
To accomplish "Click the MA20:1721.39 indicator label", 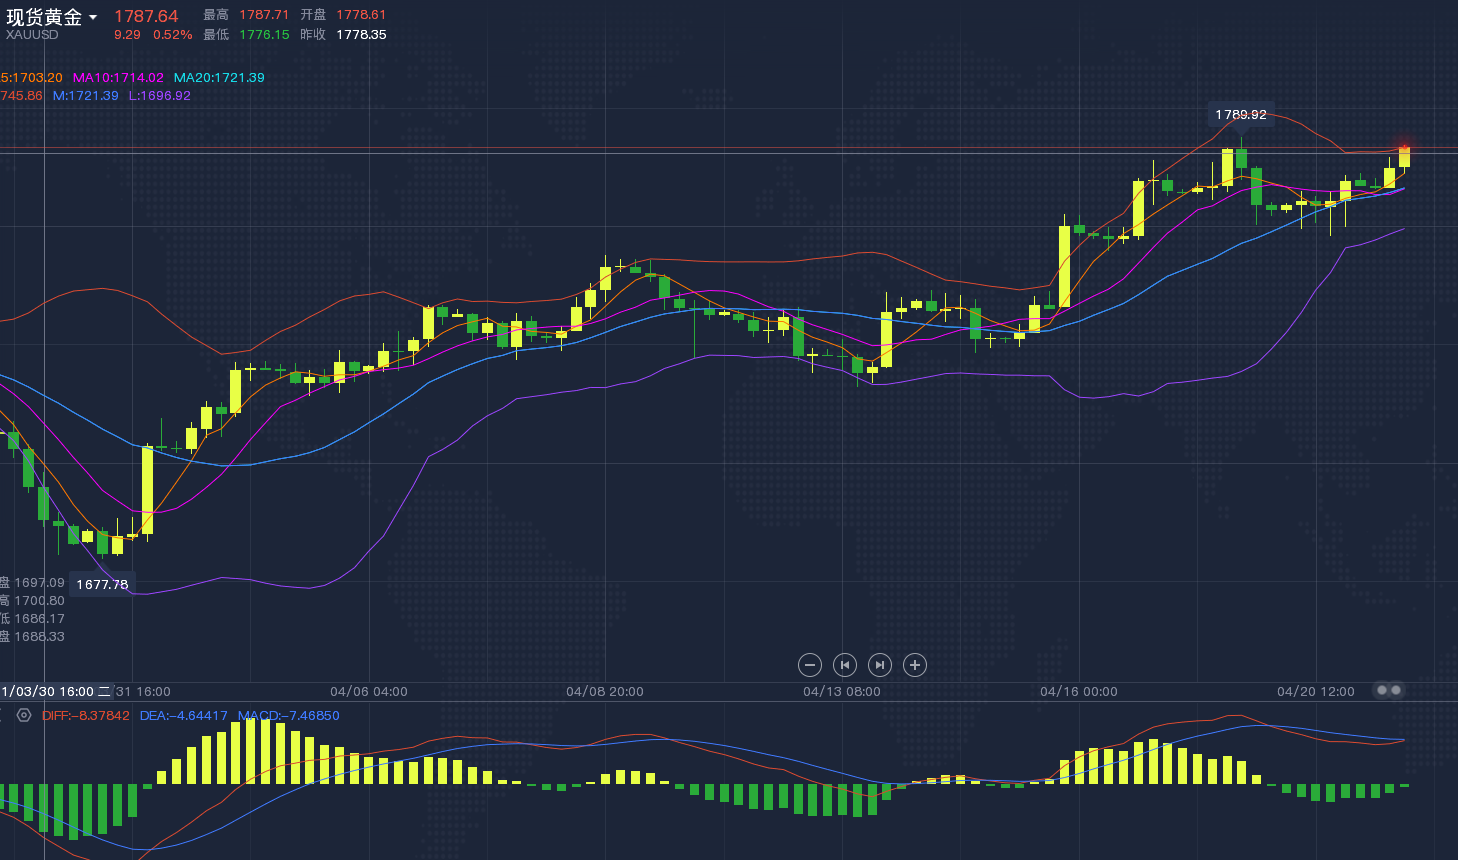I will click(x=219, y=77).
